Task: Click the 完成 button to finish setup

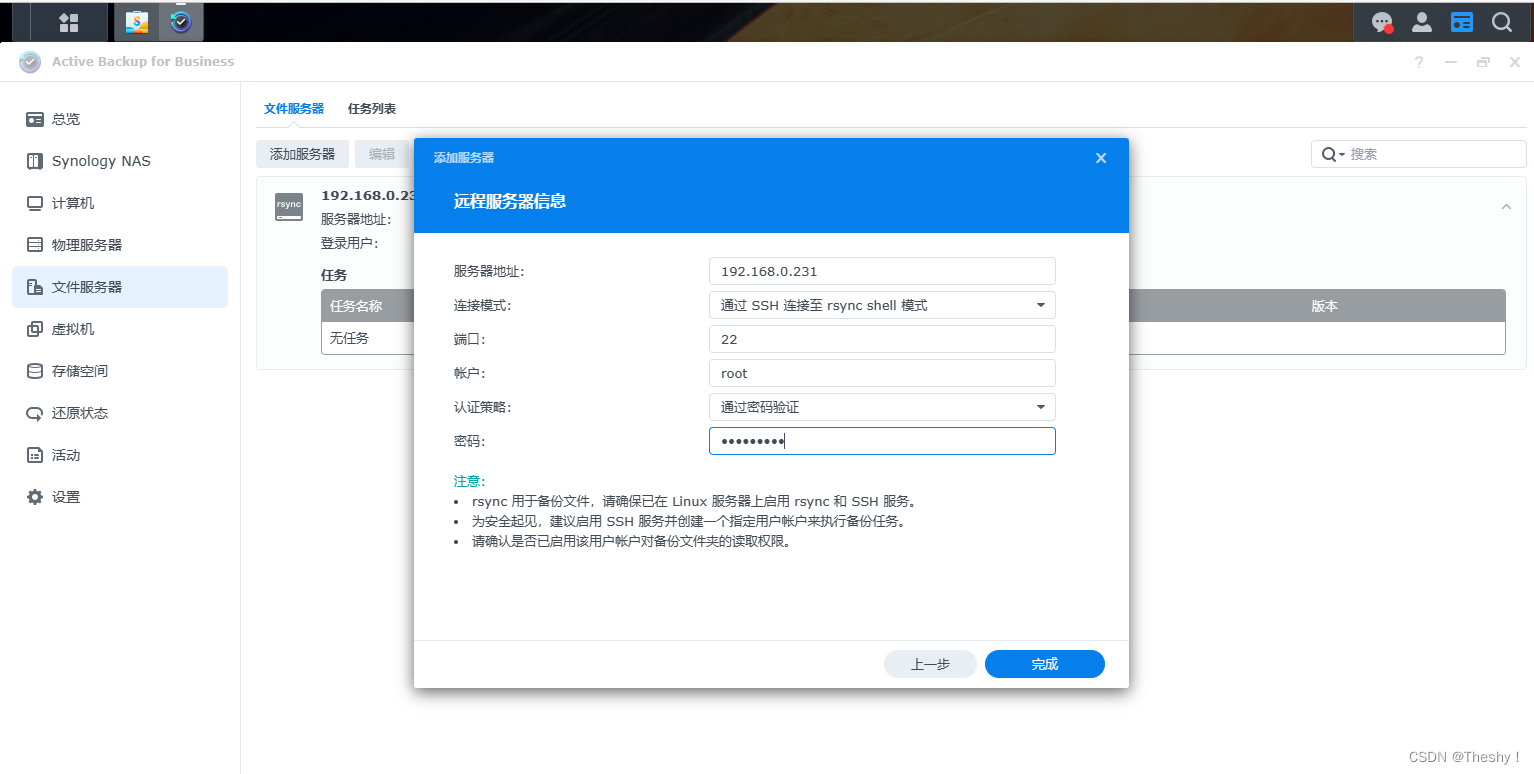Action: (x=1044, y=663)
